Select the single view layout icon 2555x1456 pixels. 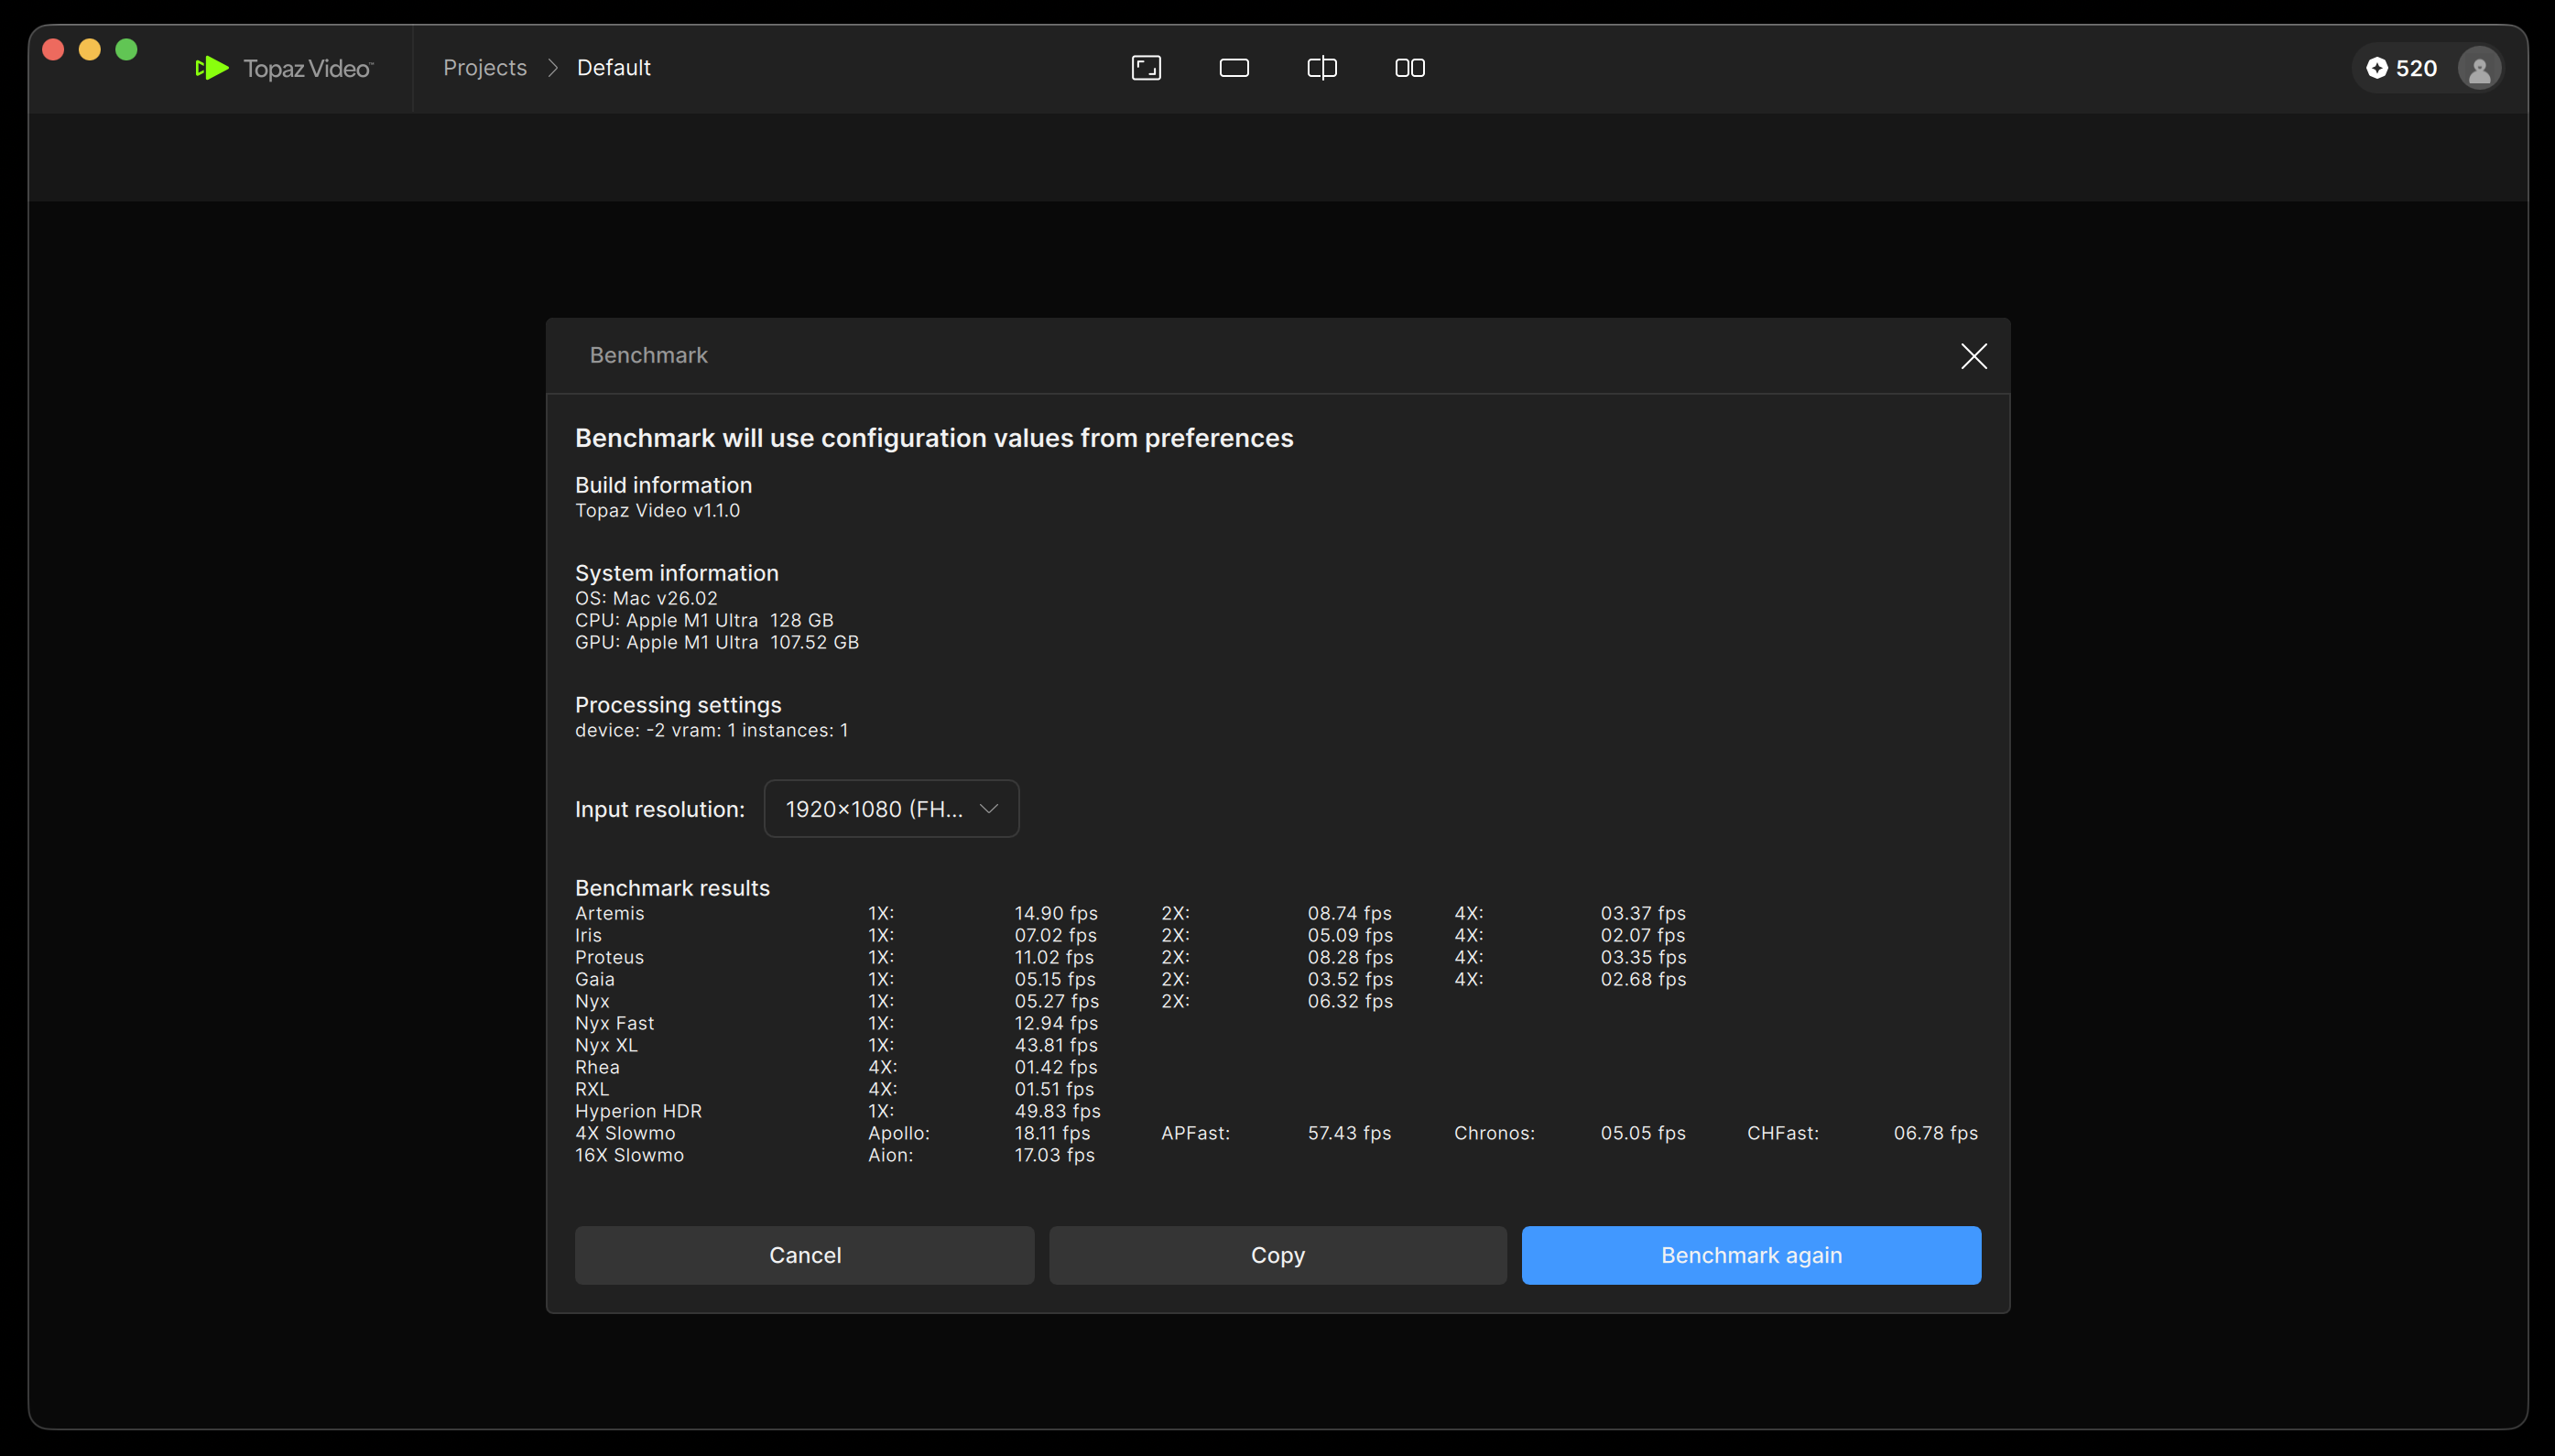pyautogui.click(x=1234, y=68)
